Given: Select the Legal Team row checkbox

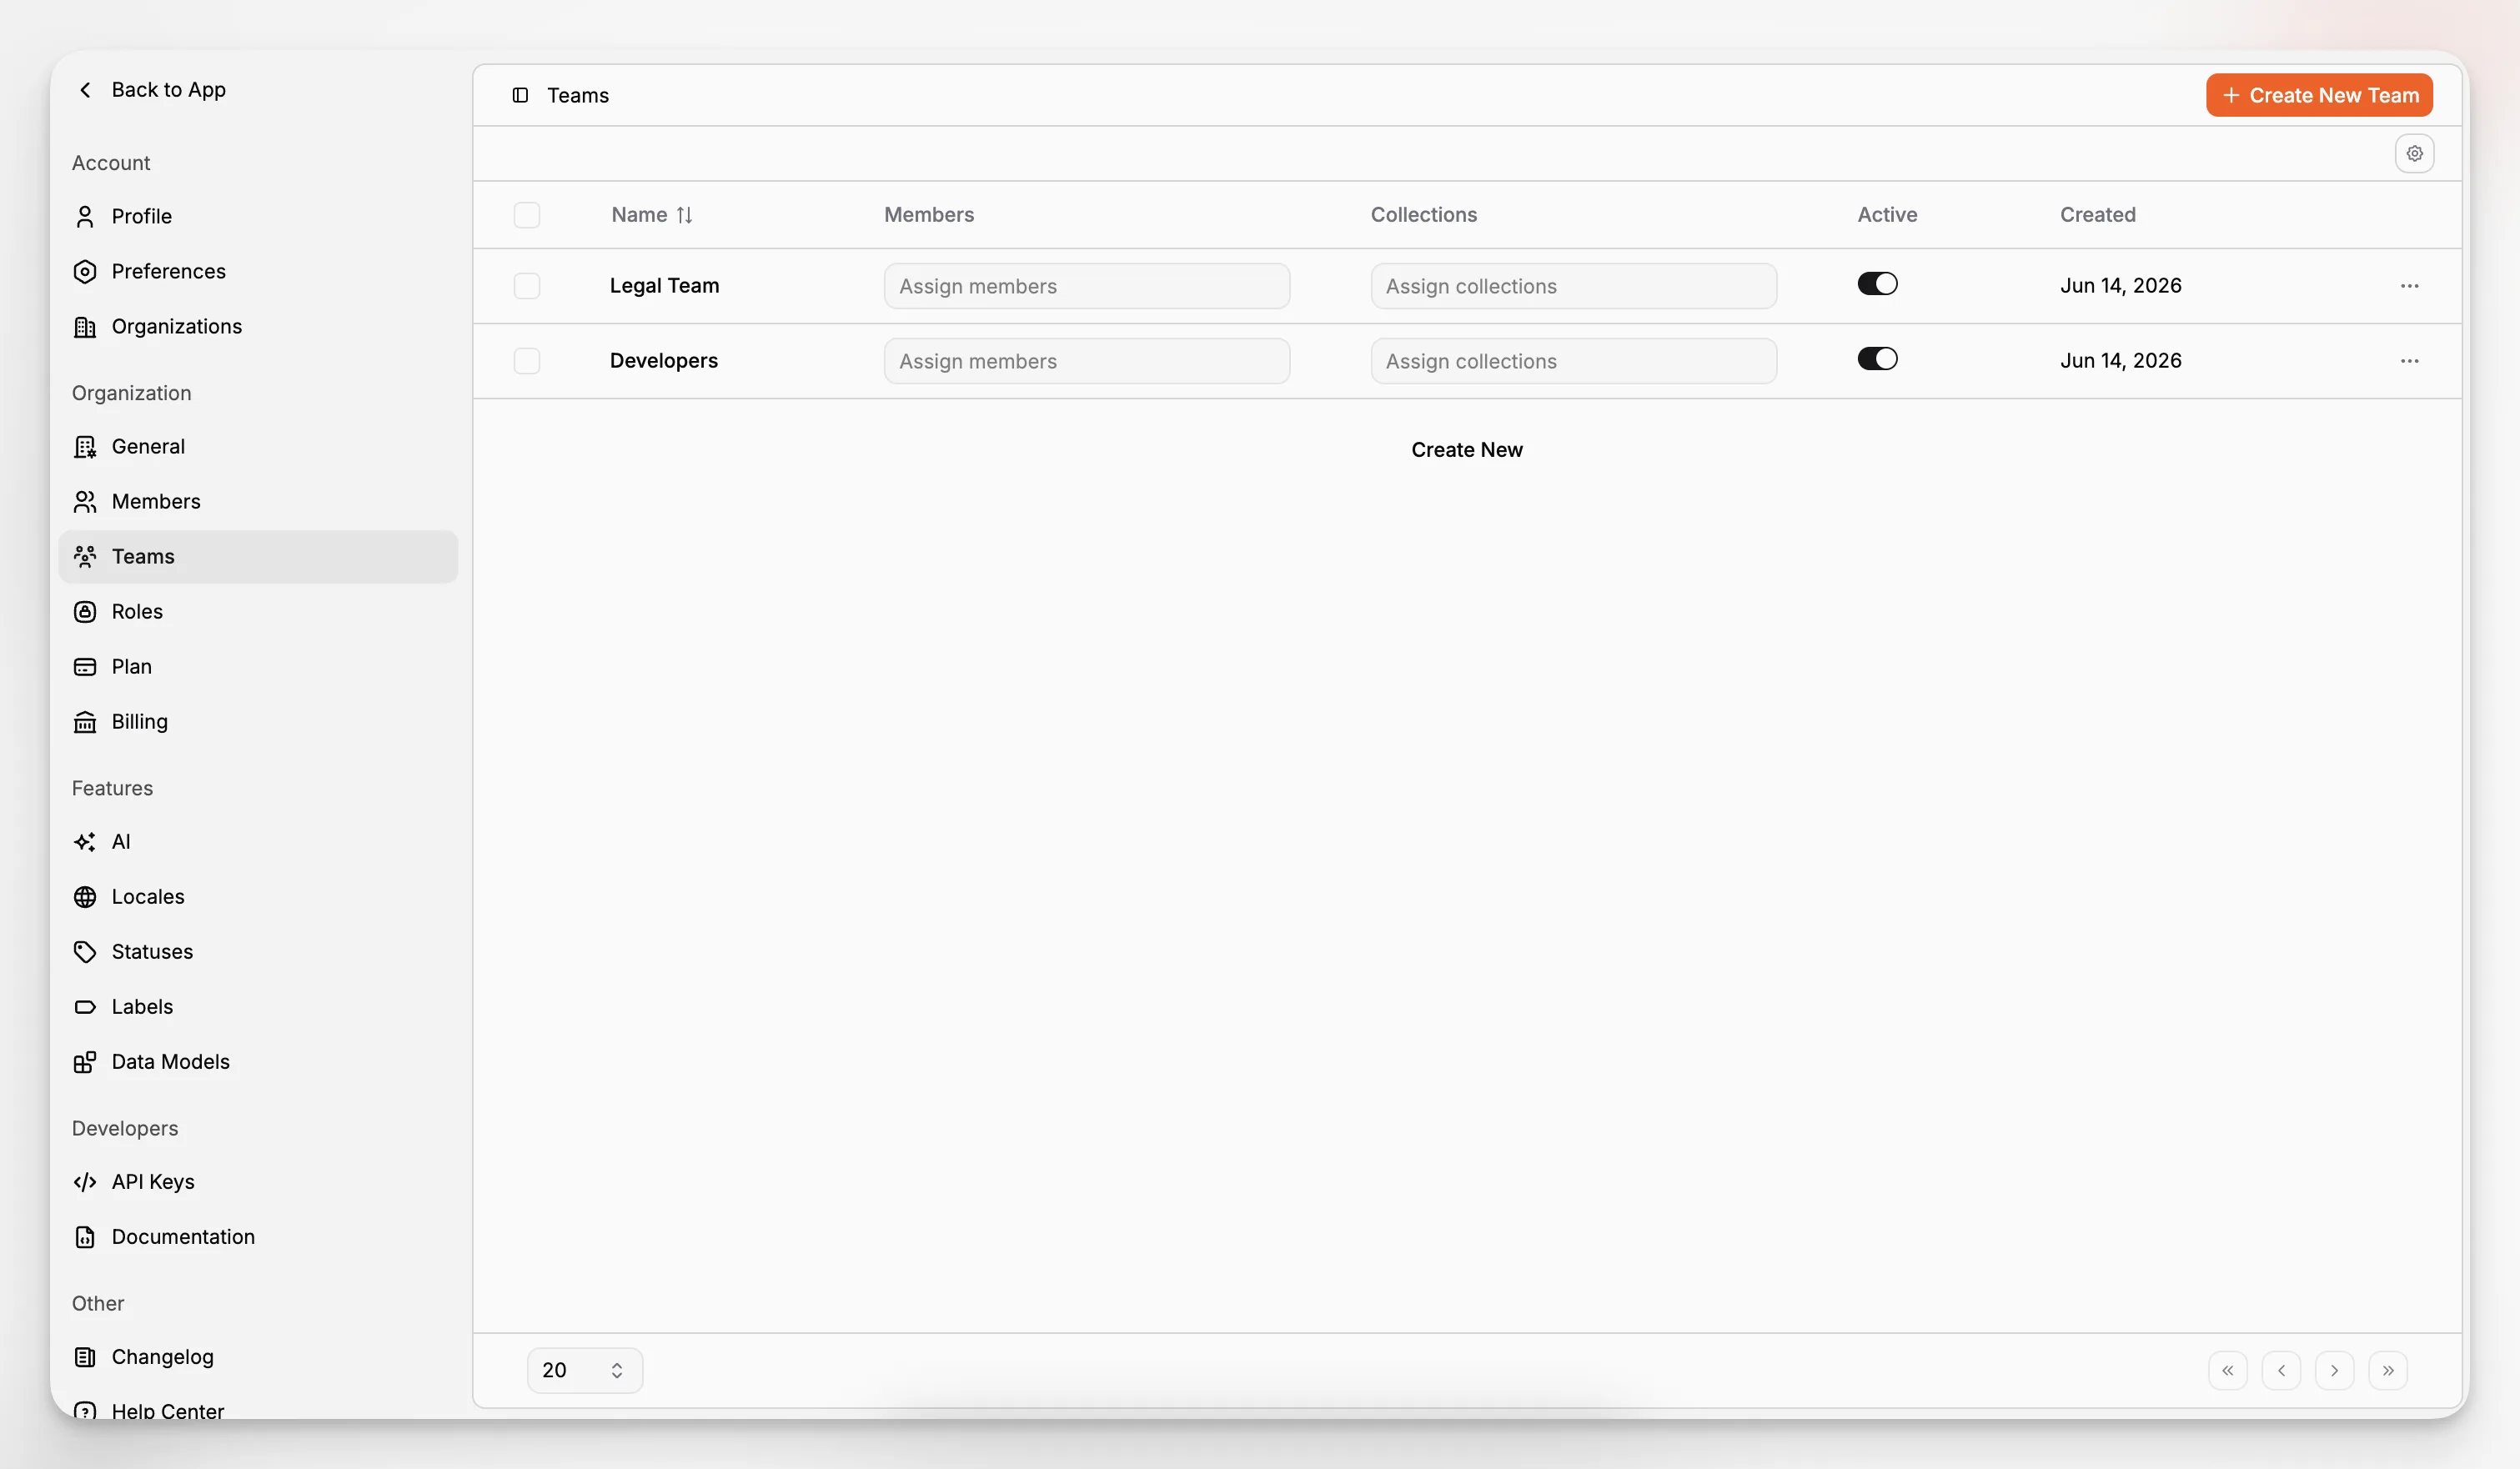Looking at the screenshot, I should (x=527, y=286).
